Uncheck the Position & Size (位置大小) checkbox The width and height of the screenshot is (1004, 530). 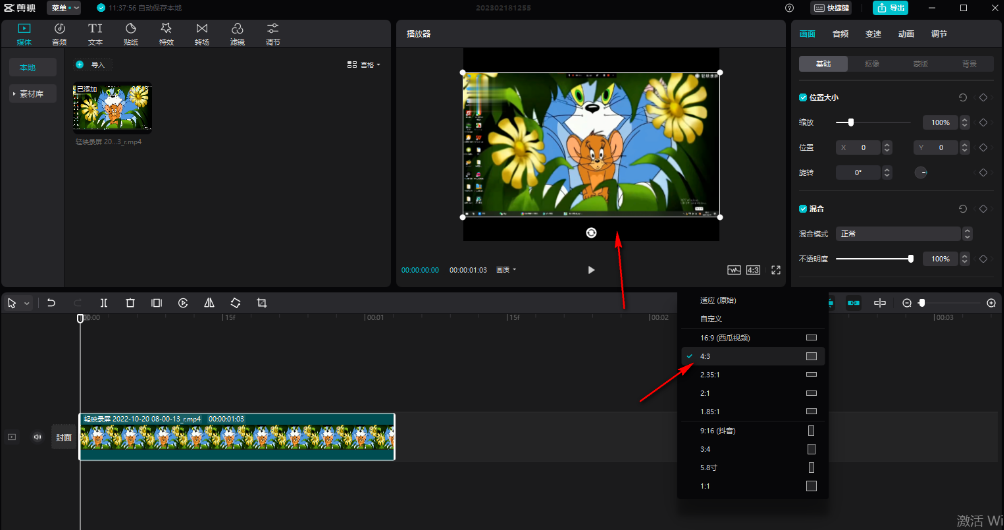pos(803,98)
